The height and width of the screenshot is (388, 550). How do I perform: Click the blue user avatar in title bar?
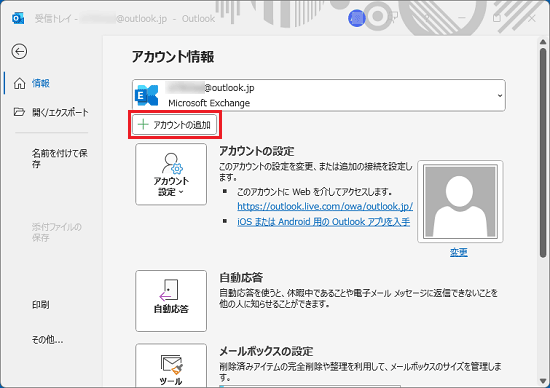pos(357,18)
